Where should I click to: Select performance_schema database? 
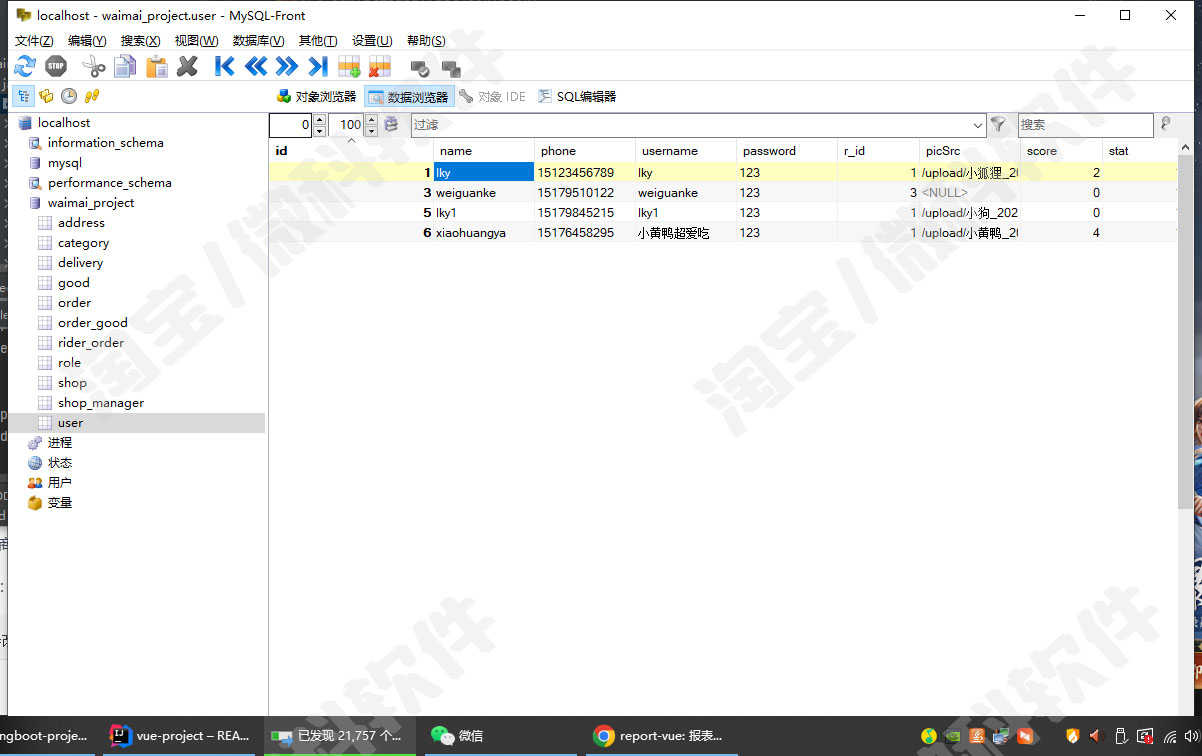pos(109,182)
